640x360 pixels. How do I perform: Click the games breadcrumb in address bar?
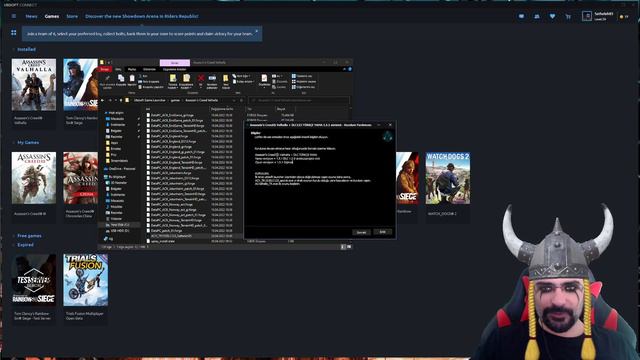tap(175, 100)
